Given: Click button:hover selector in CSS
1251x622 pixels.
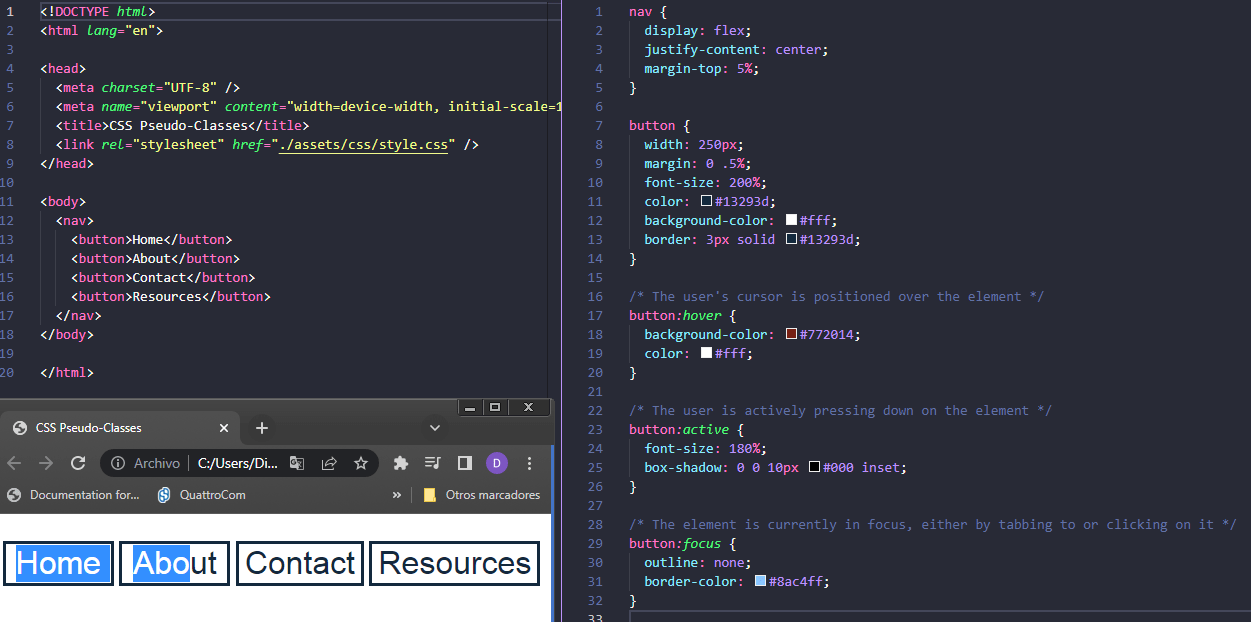Looking at the screenshot, I should tap(675, 315).
